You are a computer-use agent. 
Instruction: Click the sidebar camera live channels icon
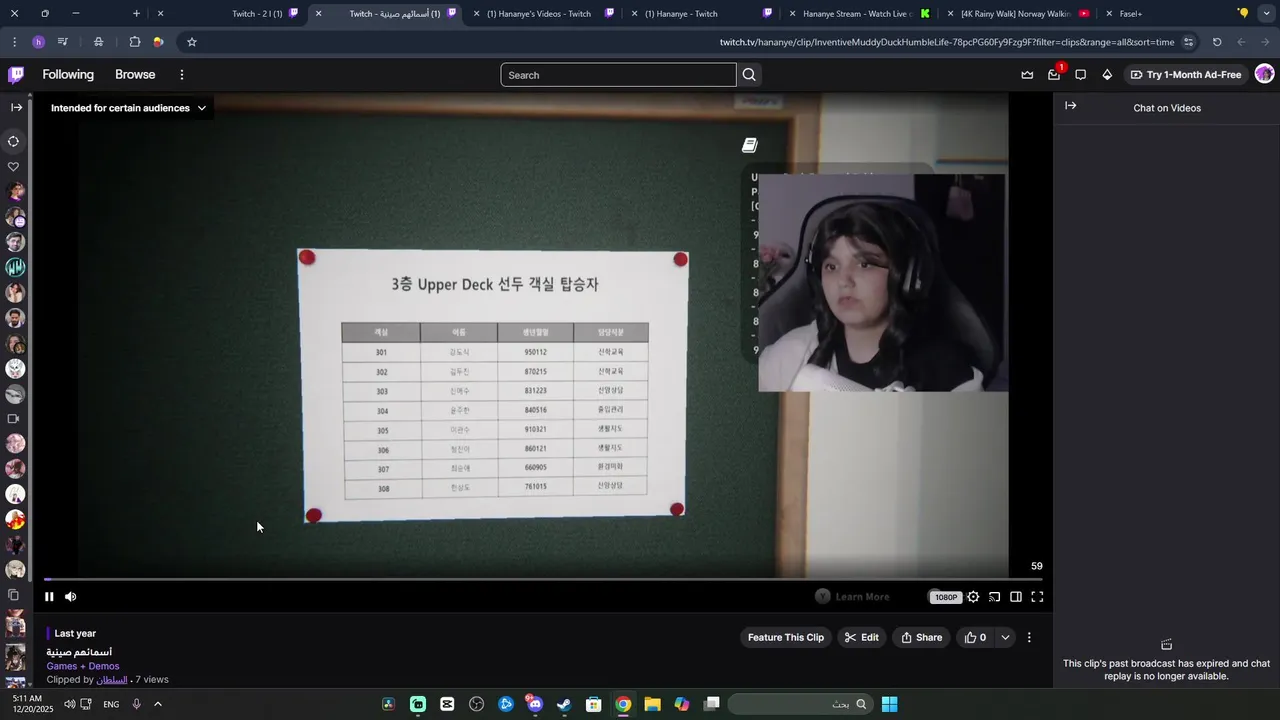(x=14, y=419)
